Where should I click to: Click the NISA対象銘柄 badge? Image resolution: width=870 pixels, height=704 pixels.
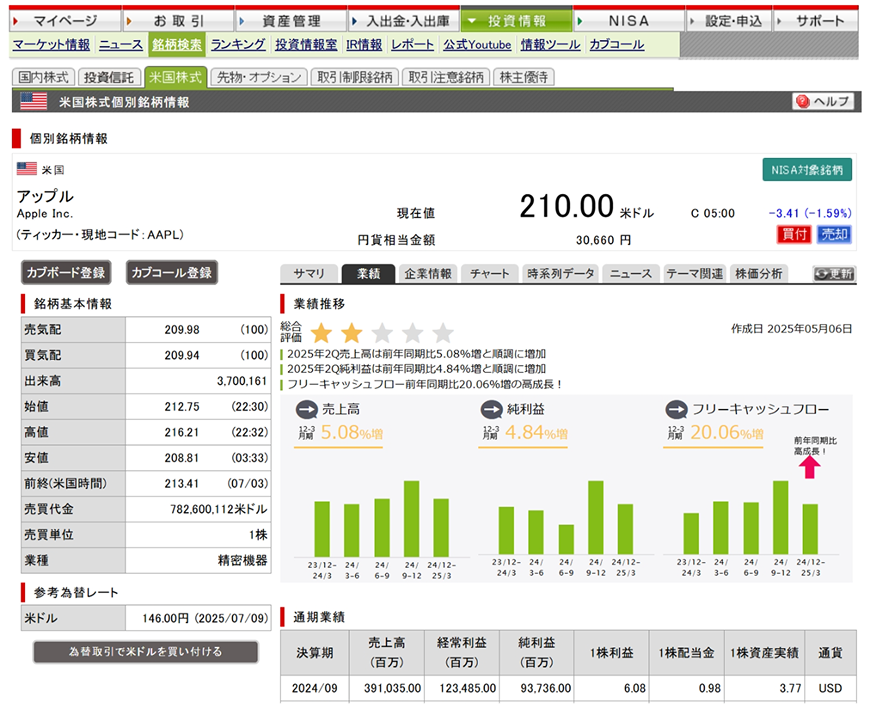[x=807, y=169]
